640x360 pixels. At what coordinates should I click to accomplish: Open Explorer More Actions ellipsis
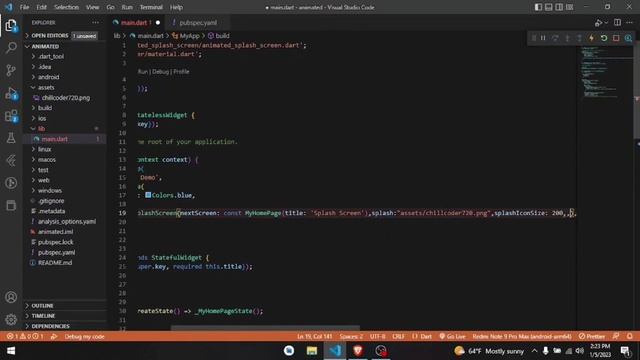pyautogui.click(x=96, y=22)
